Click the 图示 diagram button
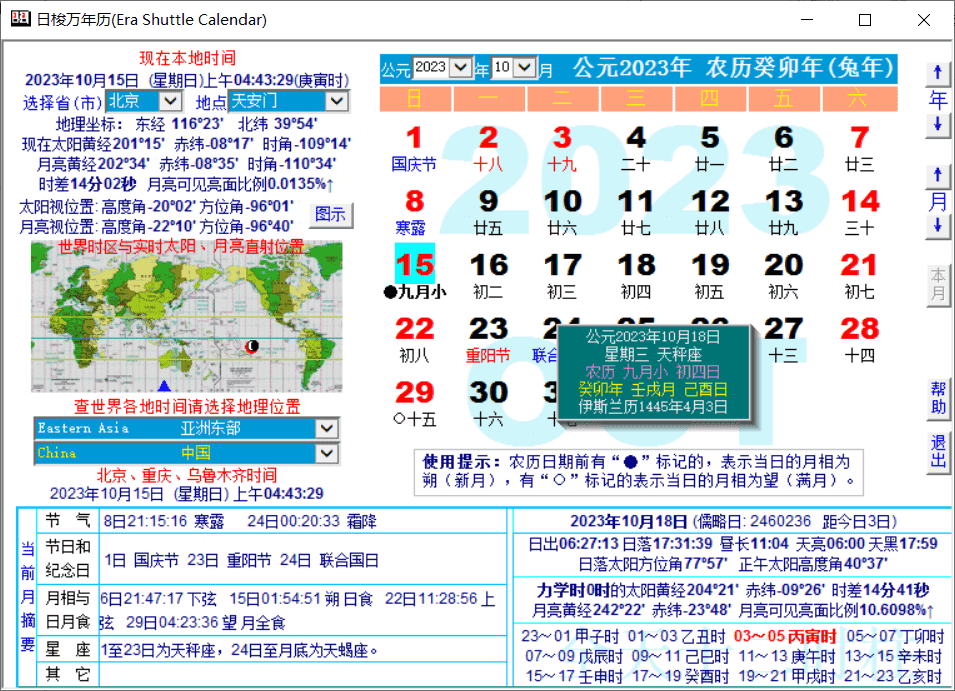 click(x=330, y=214)
